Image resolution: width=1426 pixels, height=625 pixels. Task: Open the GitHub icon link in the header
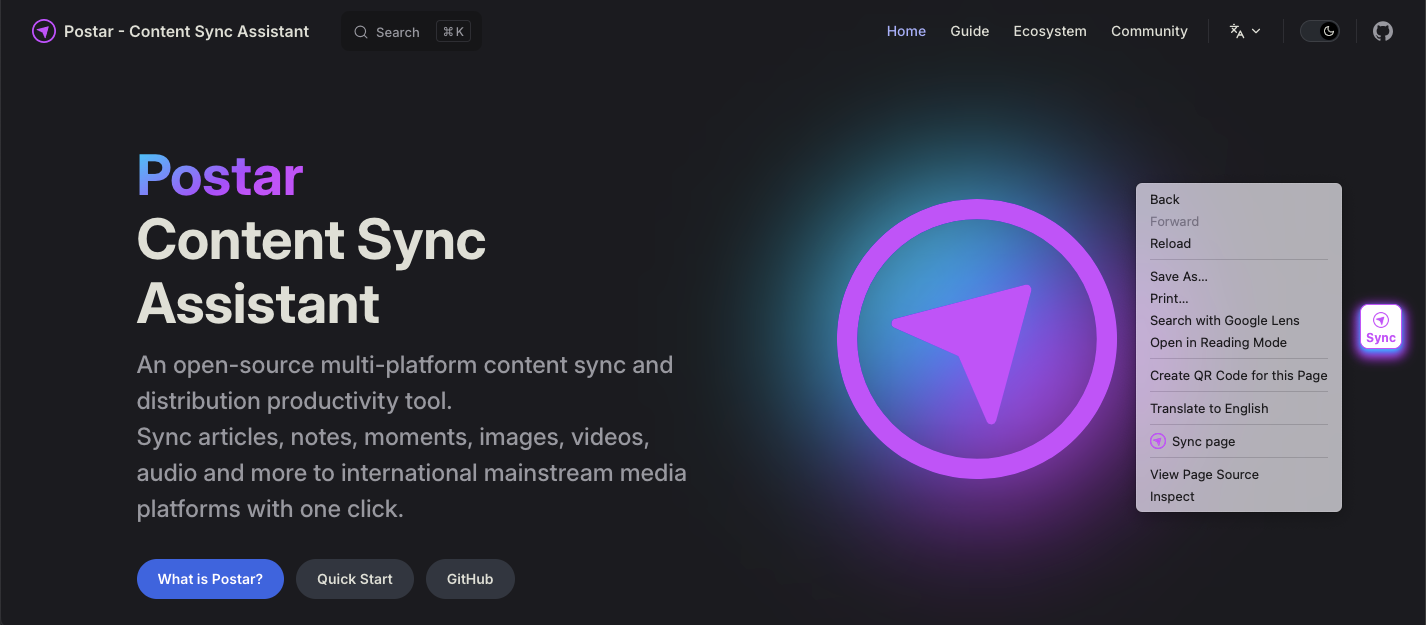click(x=1383, y=31)
